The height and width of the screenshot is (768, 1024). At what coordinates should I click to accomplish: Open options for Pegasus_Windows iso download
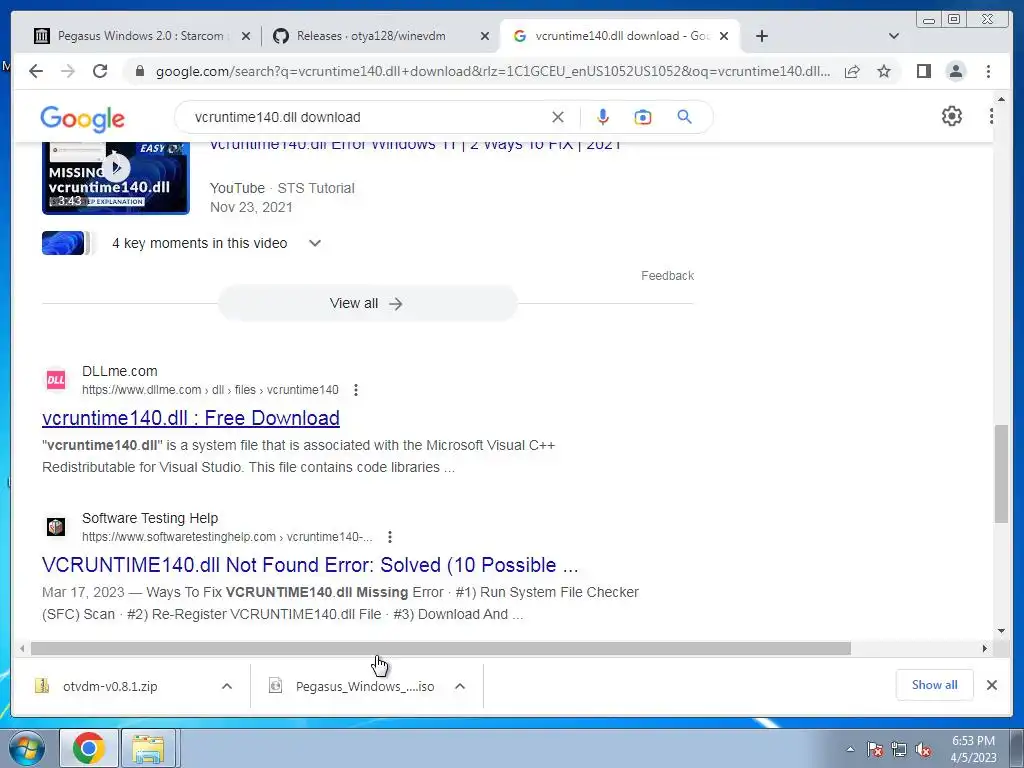460,686
